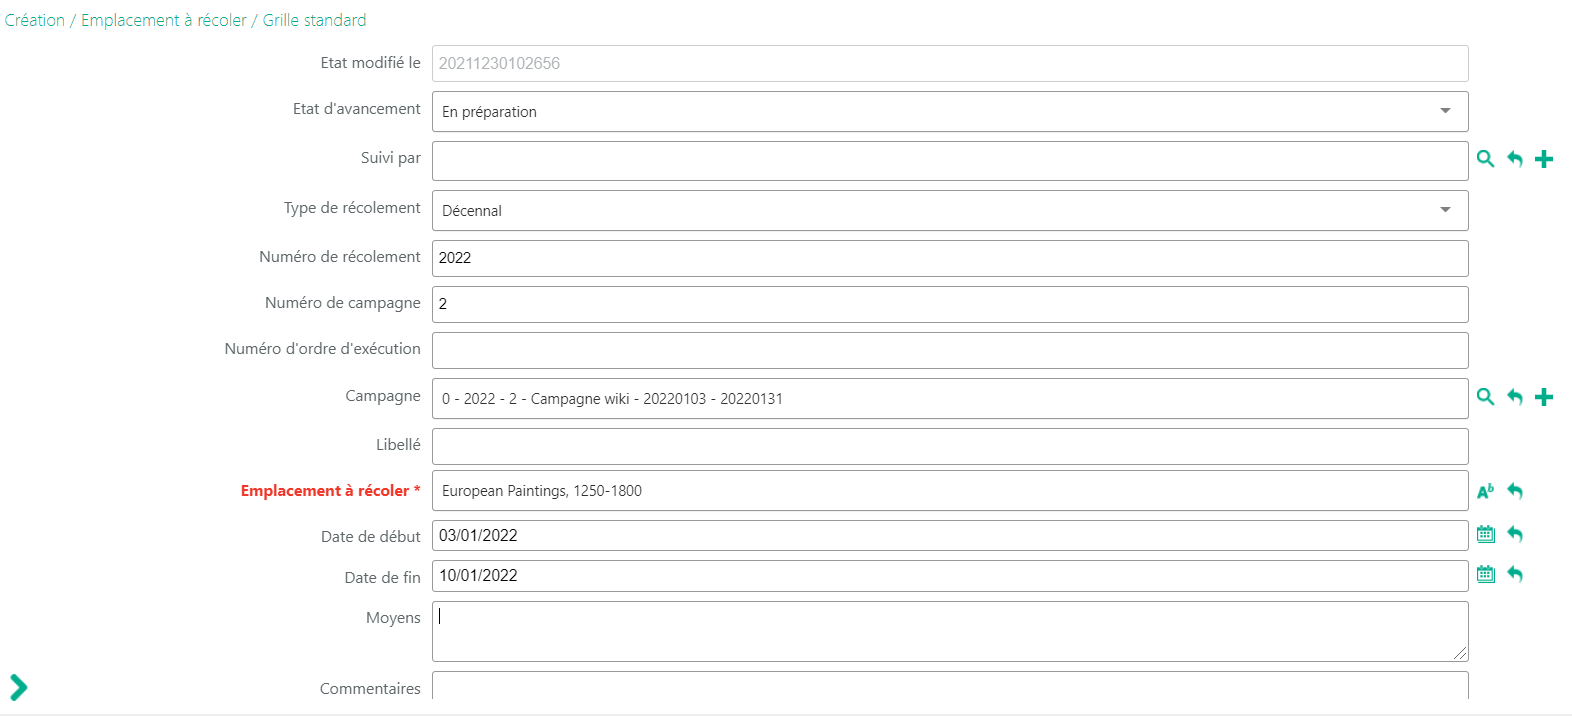Reset the Date de début value
The width and height of the screenshot is (1572, 716).
click(x=1515, y=534)
